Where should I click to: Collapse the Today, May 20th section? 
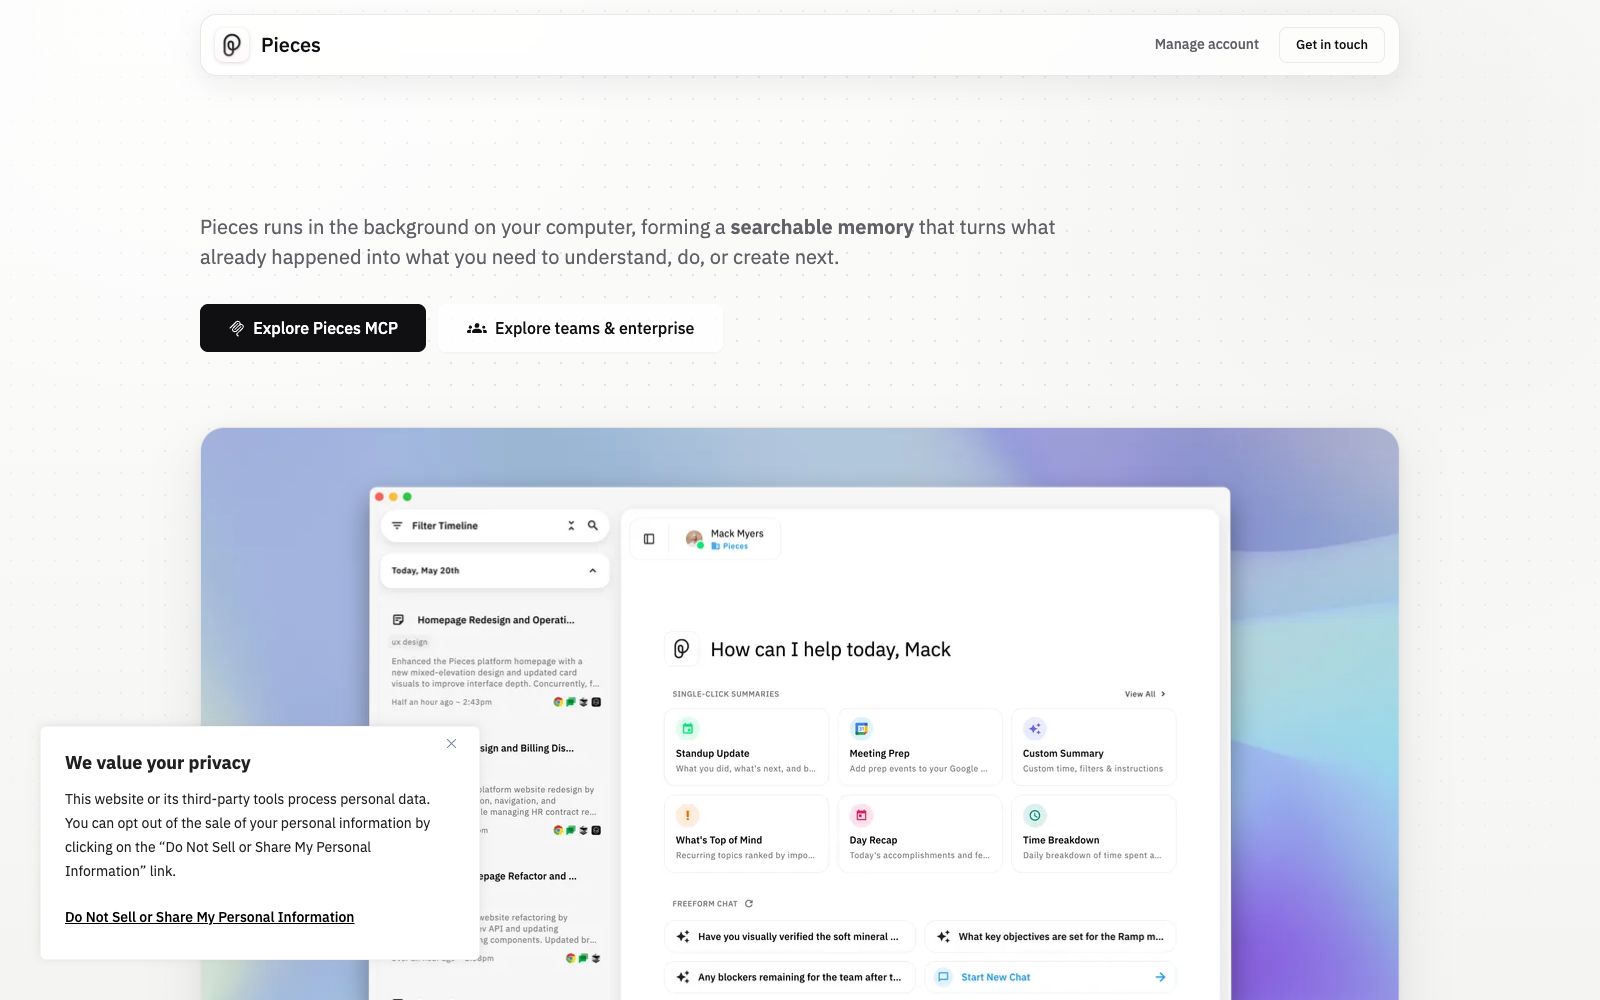(592, 571)
